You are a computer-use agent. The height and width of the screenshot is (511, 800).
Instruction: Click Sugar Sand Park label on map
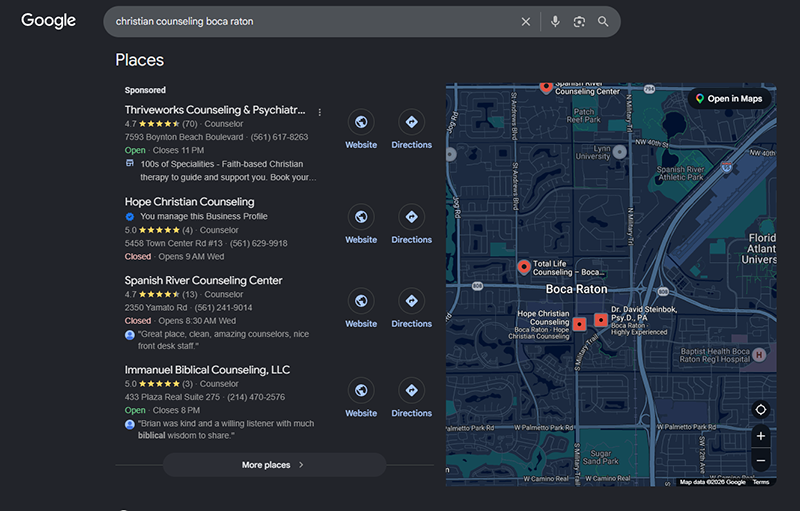pos(601,457)
